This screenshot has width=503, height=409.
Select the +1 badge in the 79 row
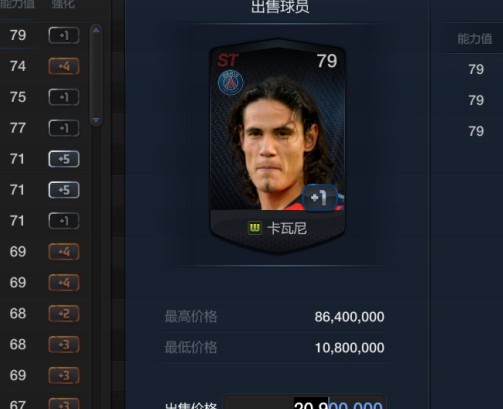tap(64, 35)
